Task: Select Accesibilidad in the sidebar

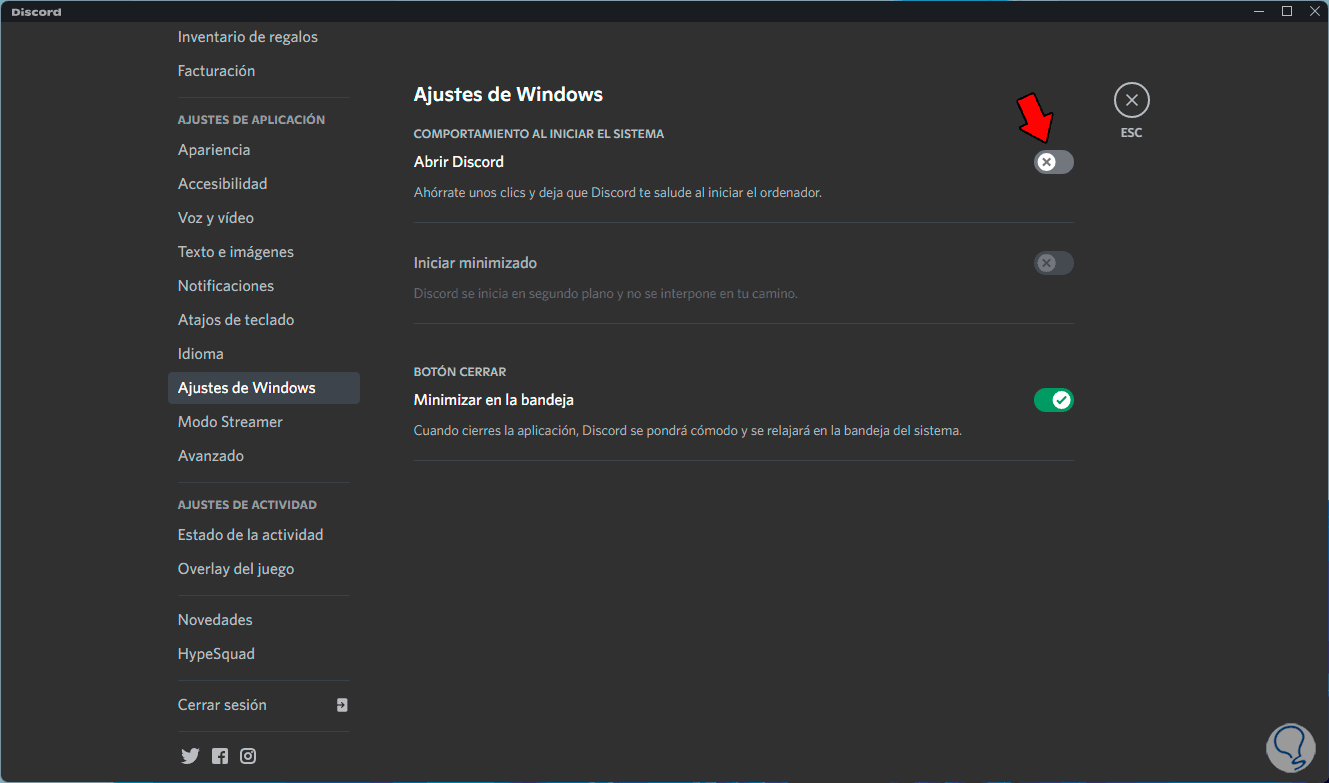Action: tap(264, 184)
